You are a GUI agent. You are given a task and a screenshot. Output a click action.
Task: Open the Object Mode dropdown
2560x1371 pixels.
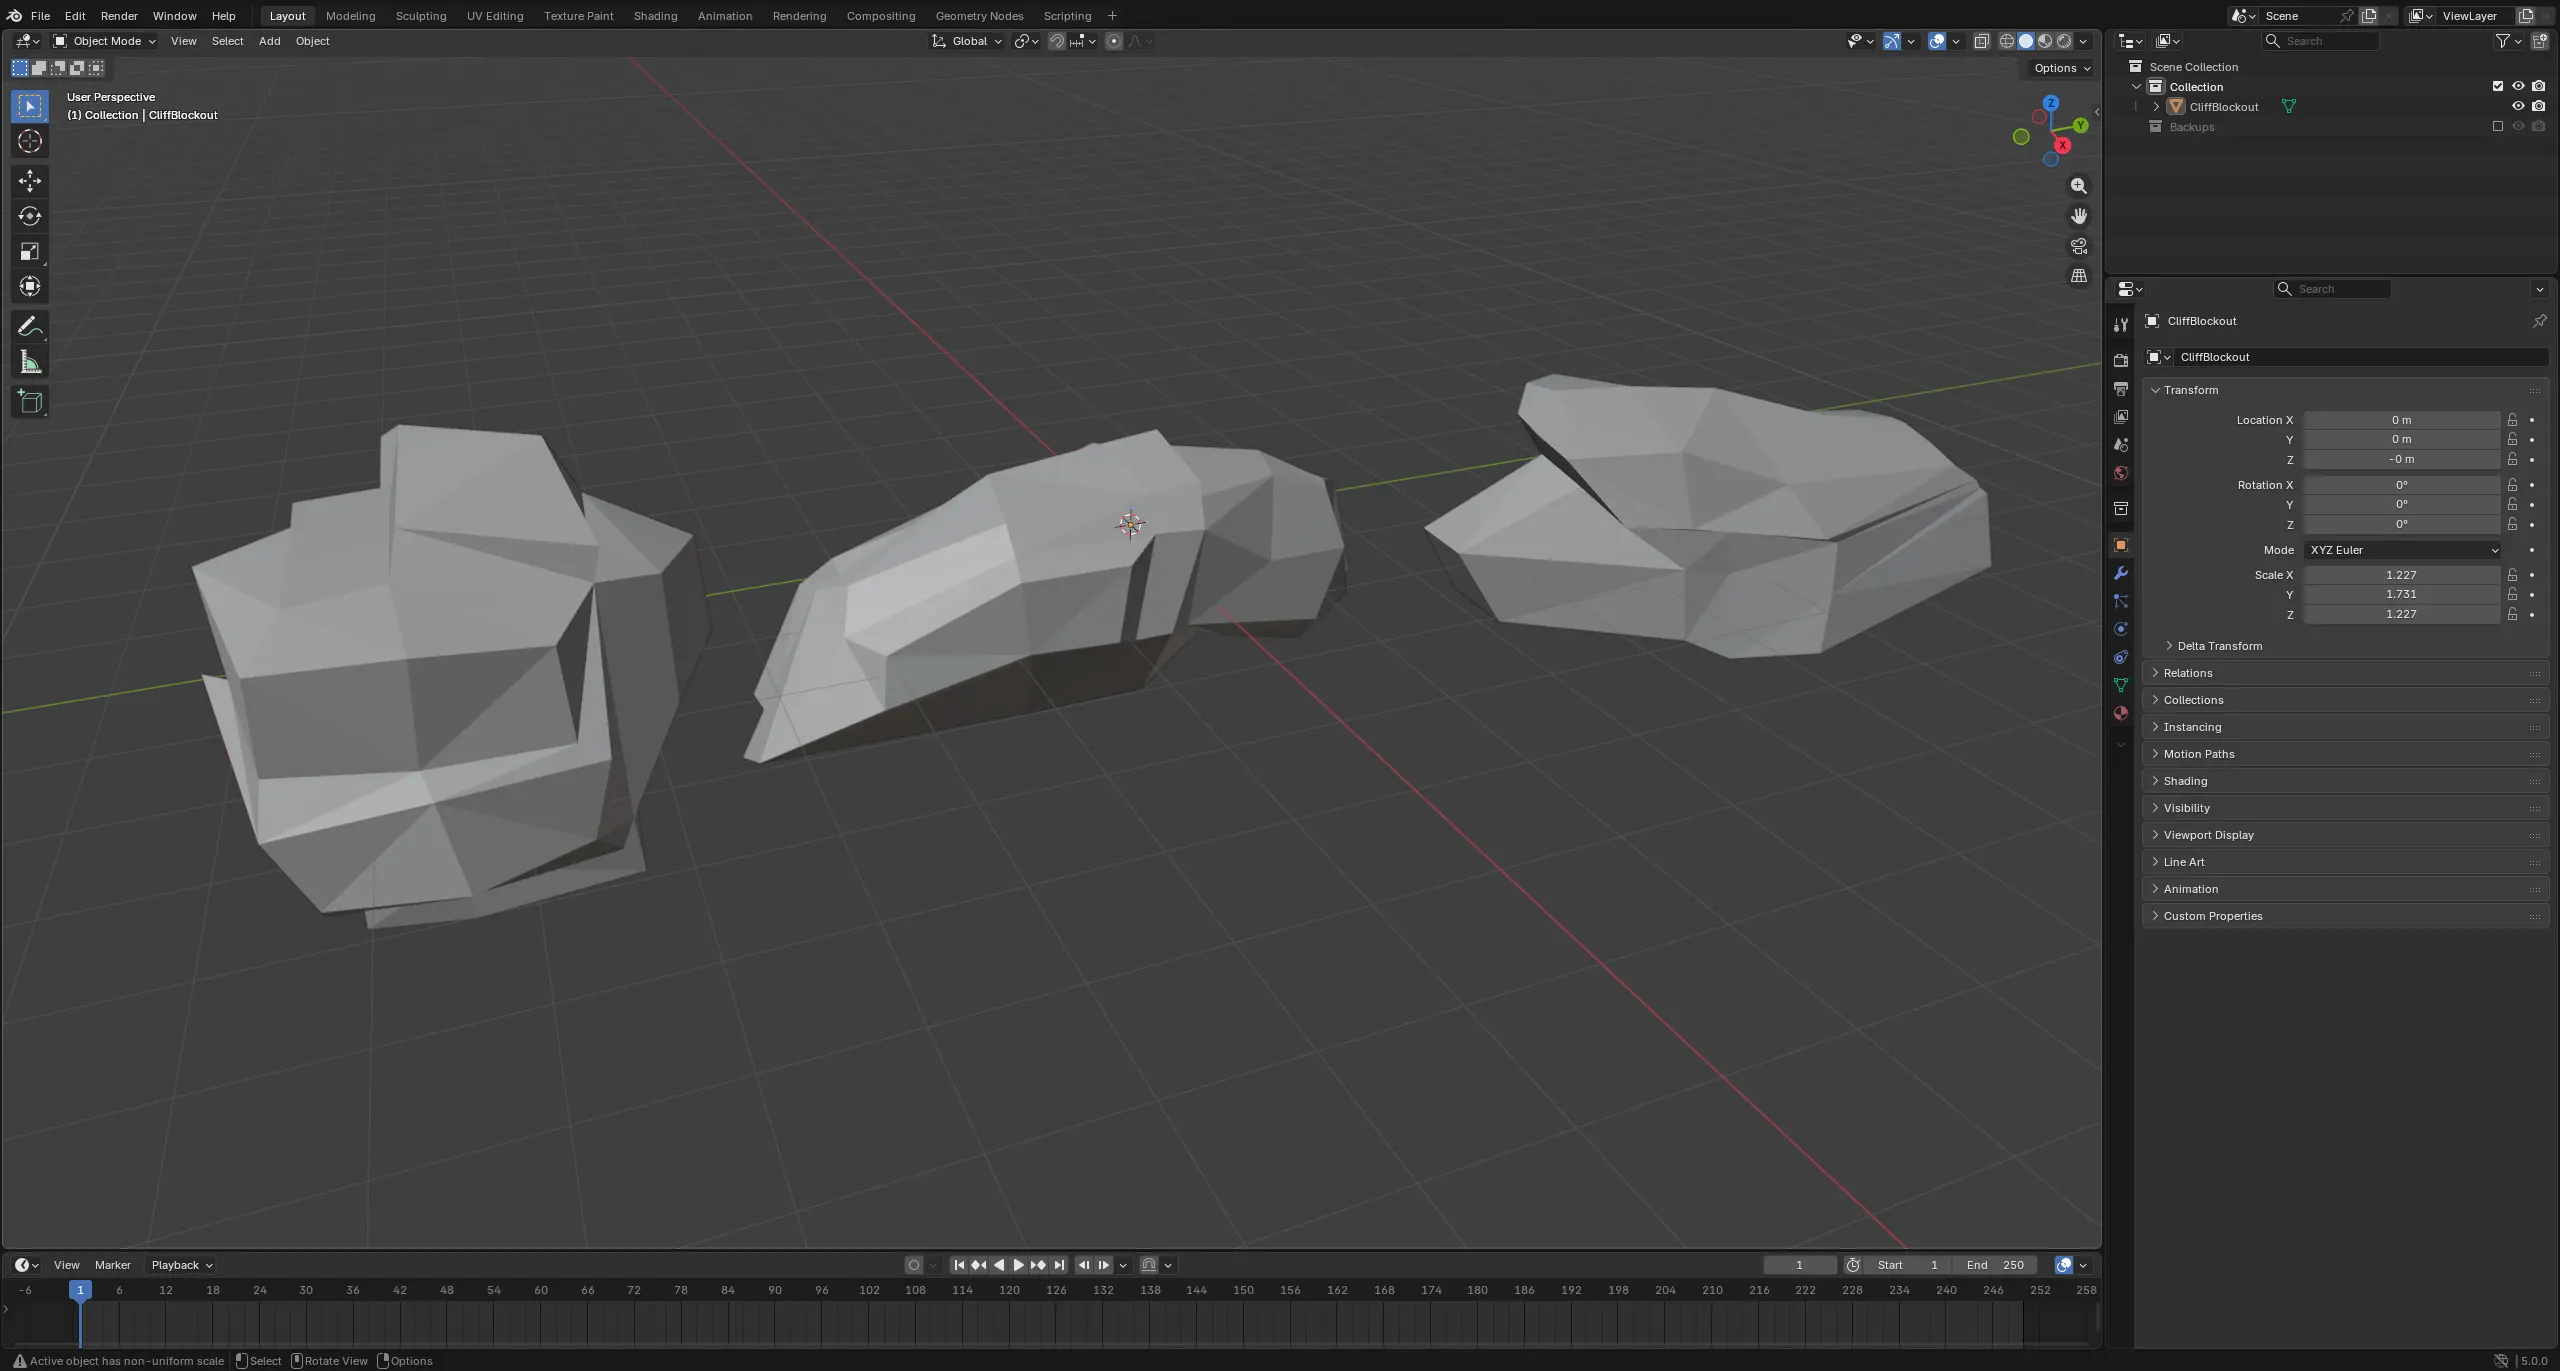click(x=105, y=41)
